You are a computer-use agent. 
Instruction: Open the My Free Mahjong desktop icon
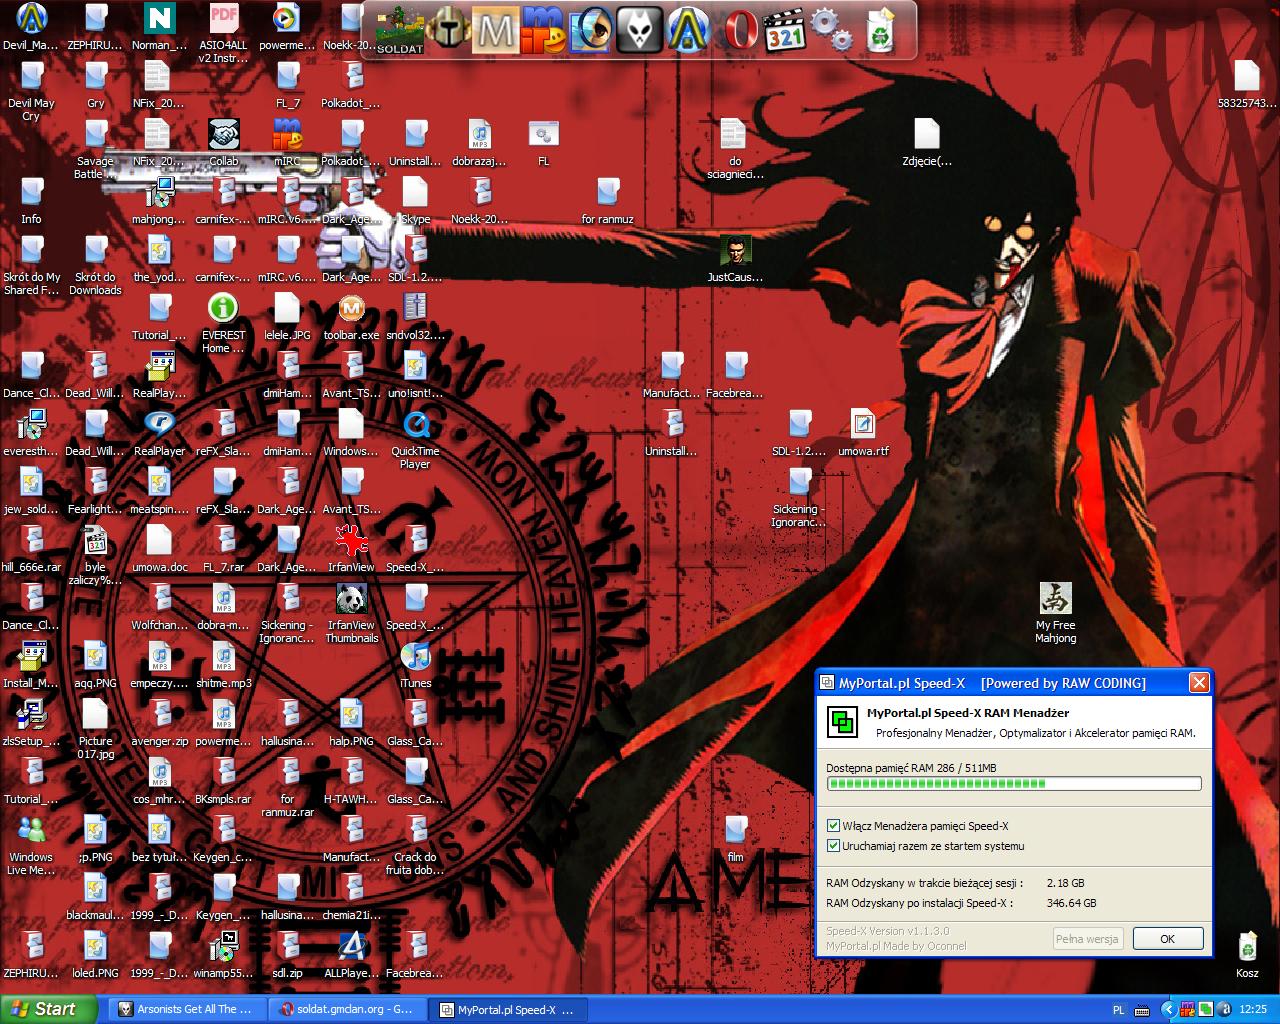pyautogui.click(x=1055, y=599)
